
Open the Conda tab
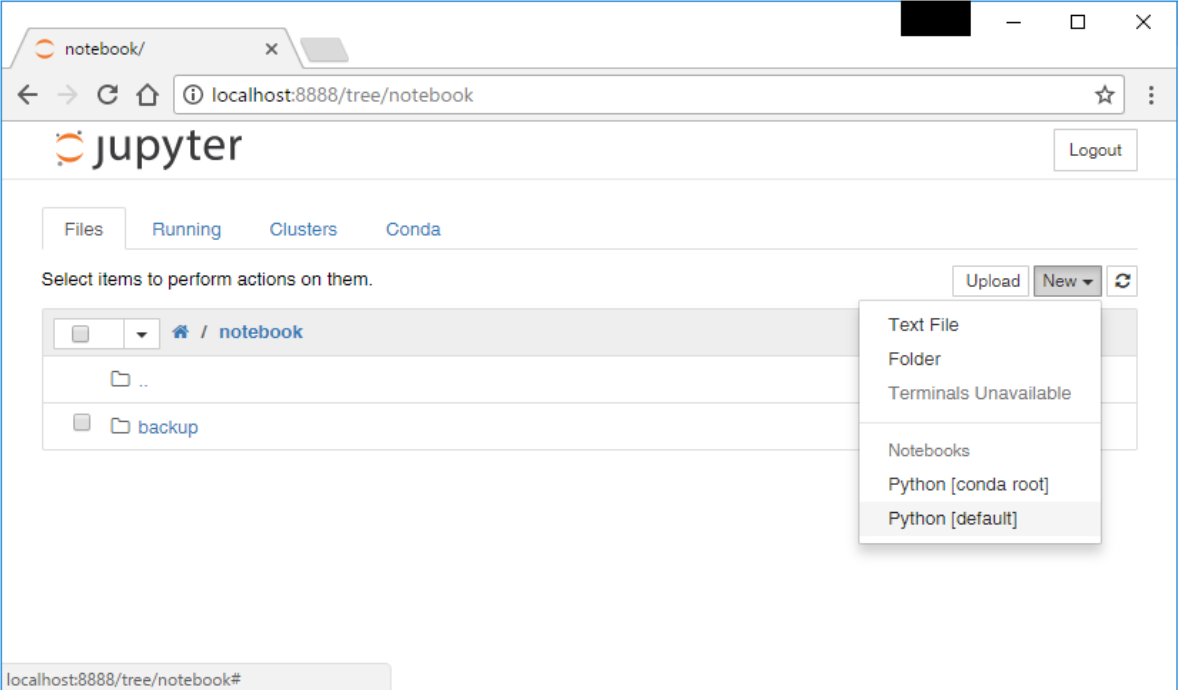pyautogui.click(x=413, y=229)
